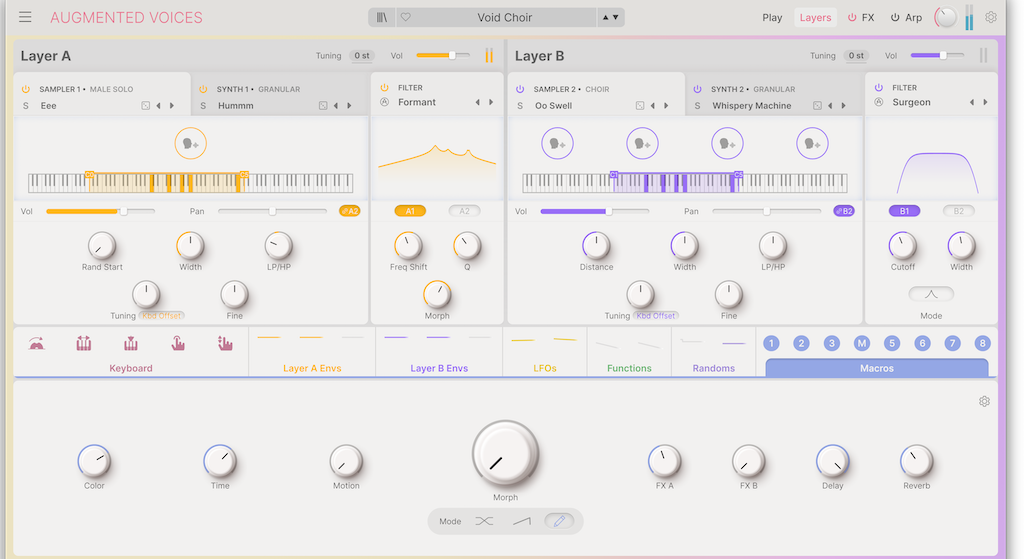Viewport: 1024px width, 559px height.
Task: Click the Layer A Formant filter type icon
Action: 385,102
